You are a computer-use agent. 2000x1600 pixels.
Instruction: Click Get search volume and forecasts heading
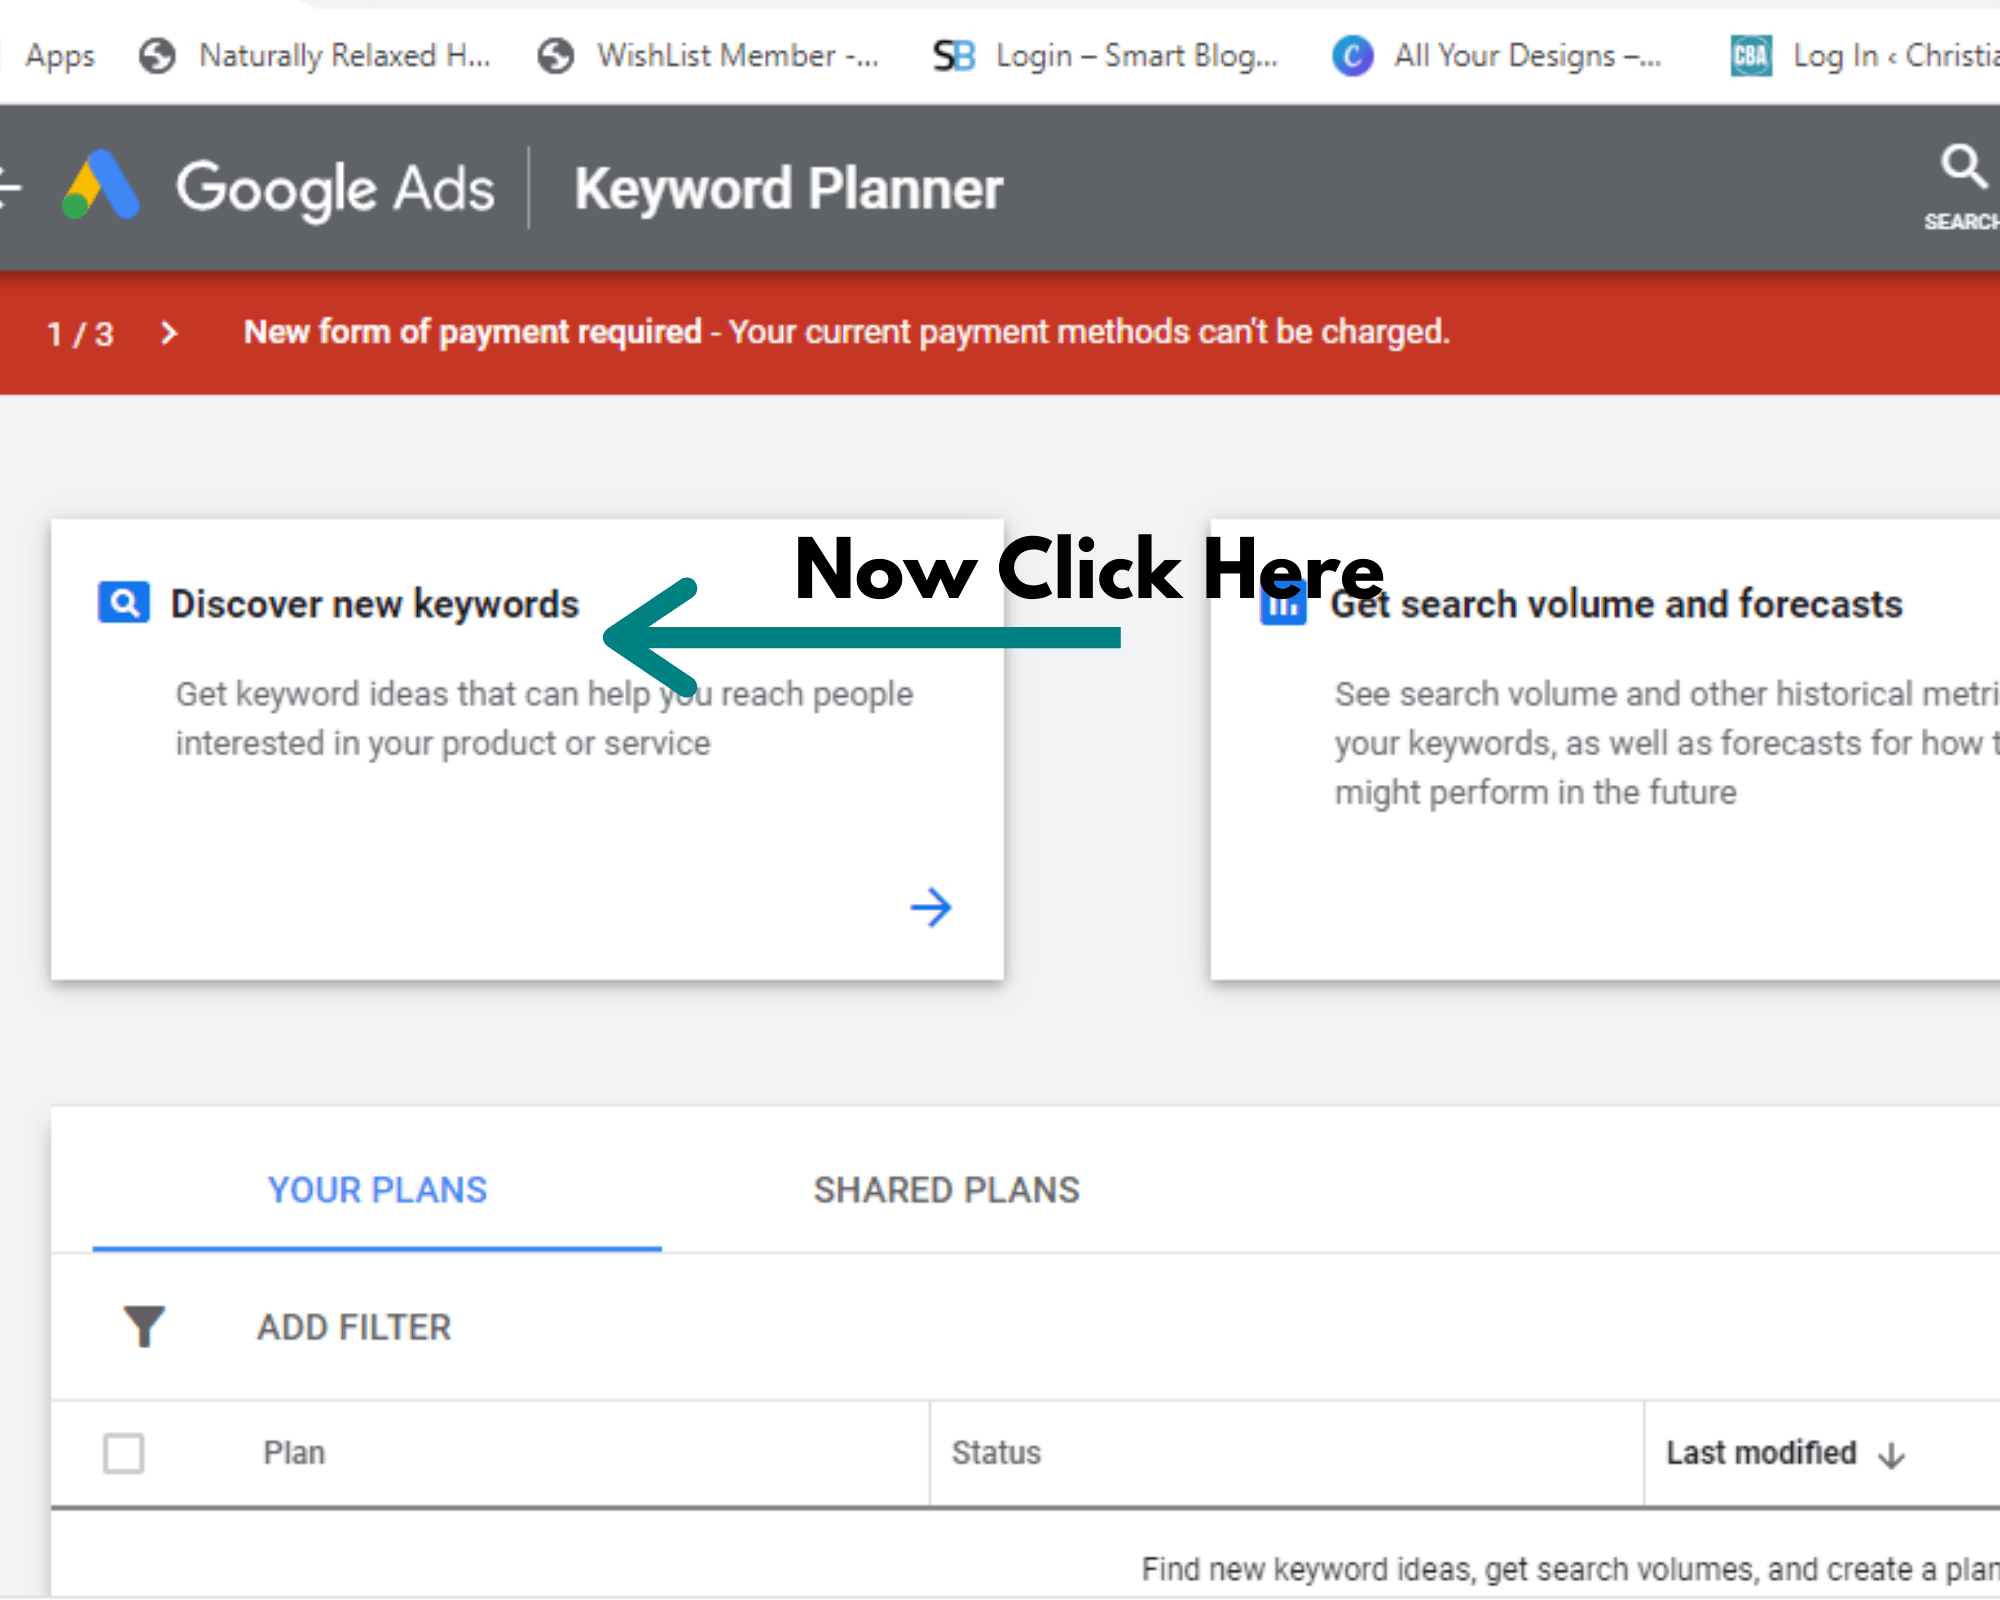pos(1616,604)
